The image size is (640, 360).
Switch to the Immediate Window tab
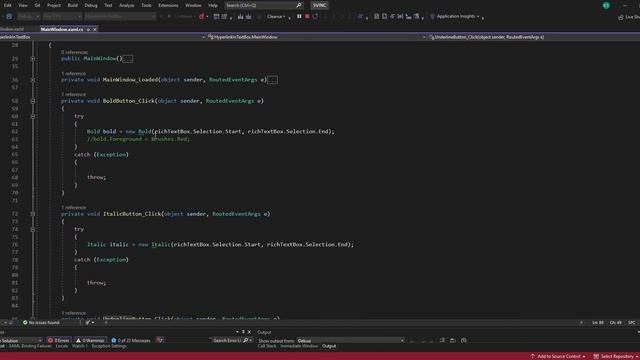click(x=299, y=346)
